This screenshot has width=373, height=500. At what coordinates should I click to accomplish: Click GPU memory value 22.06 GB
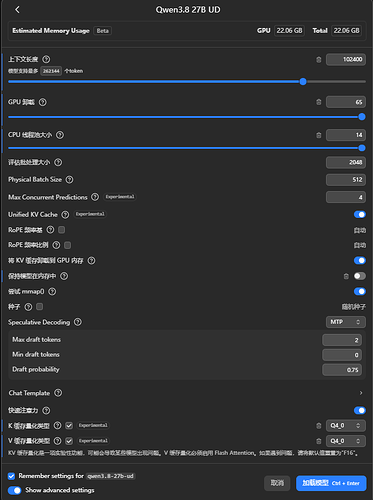pyautogui.click(x=289, y=31)
